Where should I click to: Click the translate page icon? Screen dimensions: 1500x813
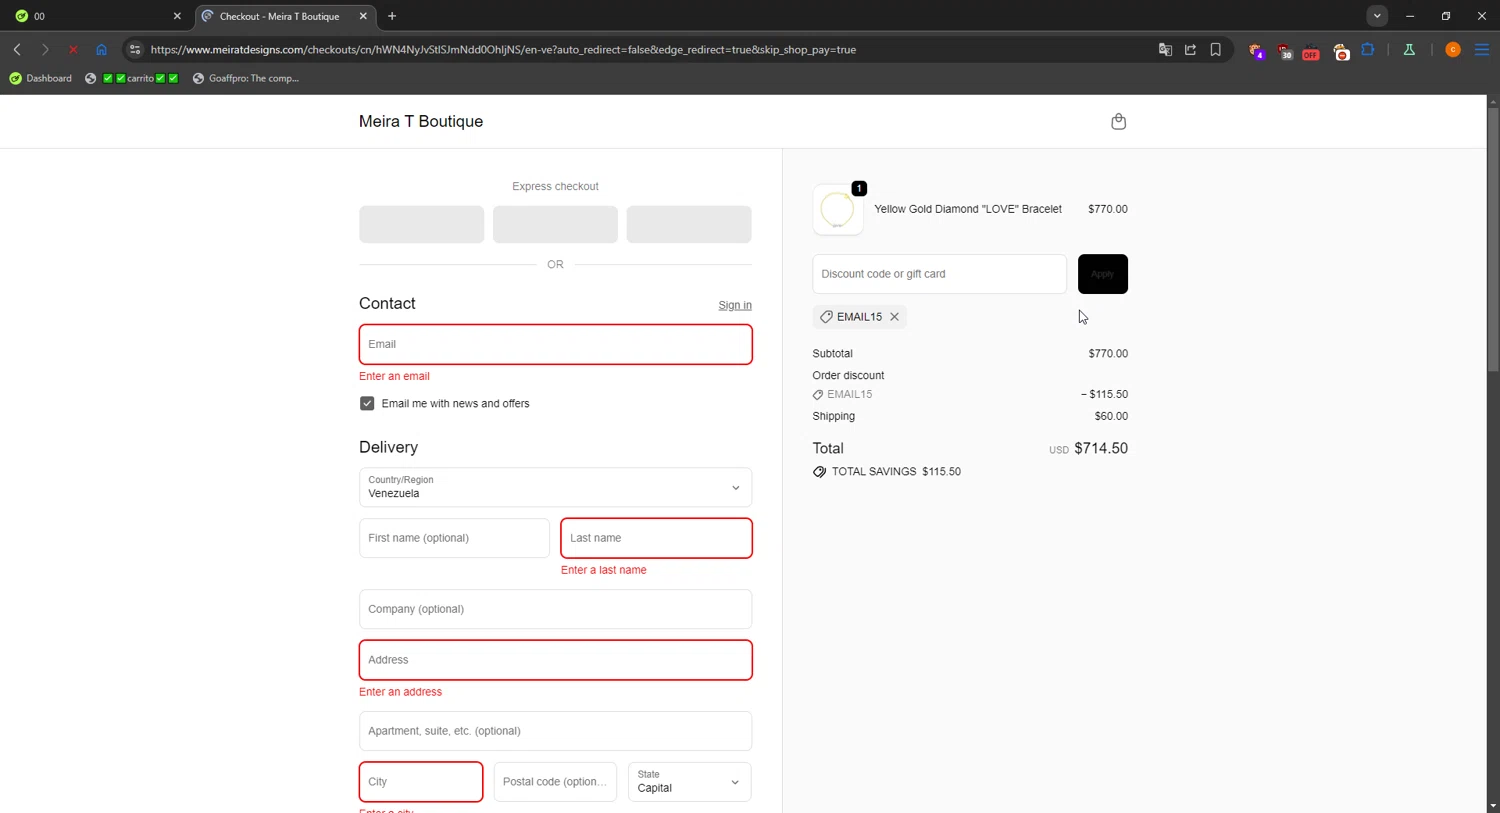pyautogui.click(x=1165, y=49)
